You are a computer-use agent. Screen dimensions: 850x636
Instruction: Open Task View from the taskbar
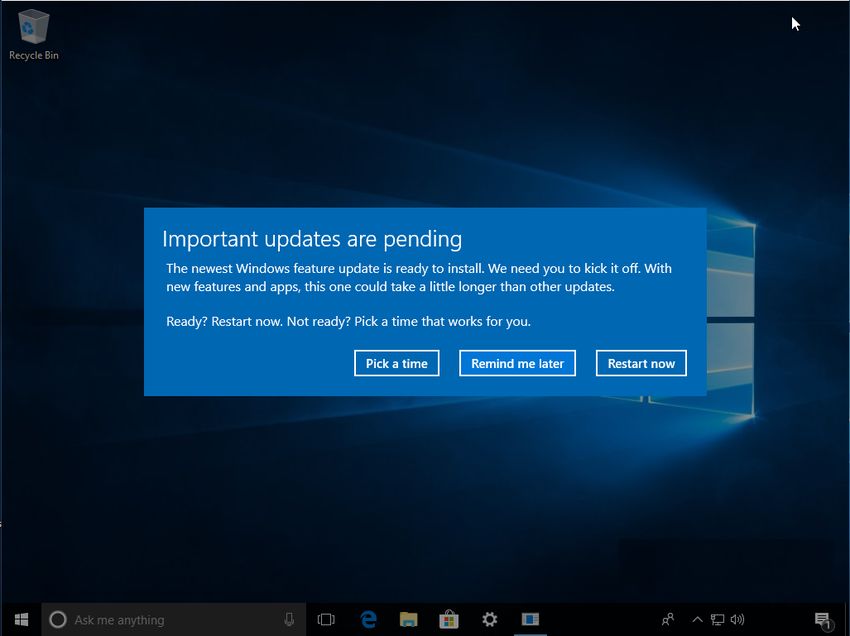[x=326, y=619]
